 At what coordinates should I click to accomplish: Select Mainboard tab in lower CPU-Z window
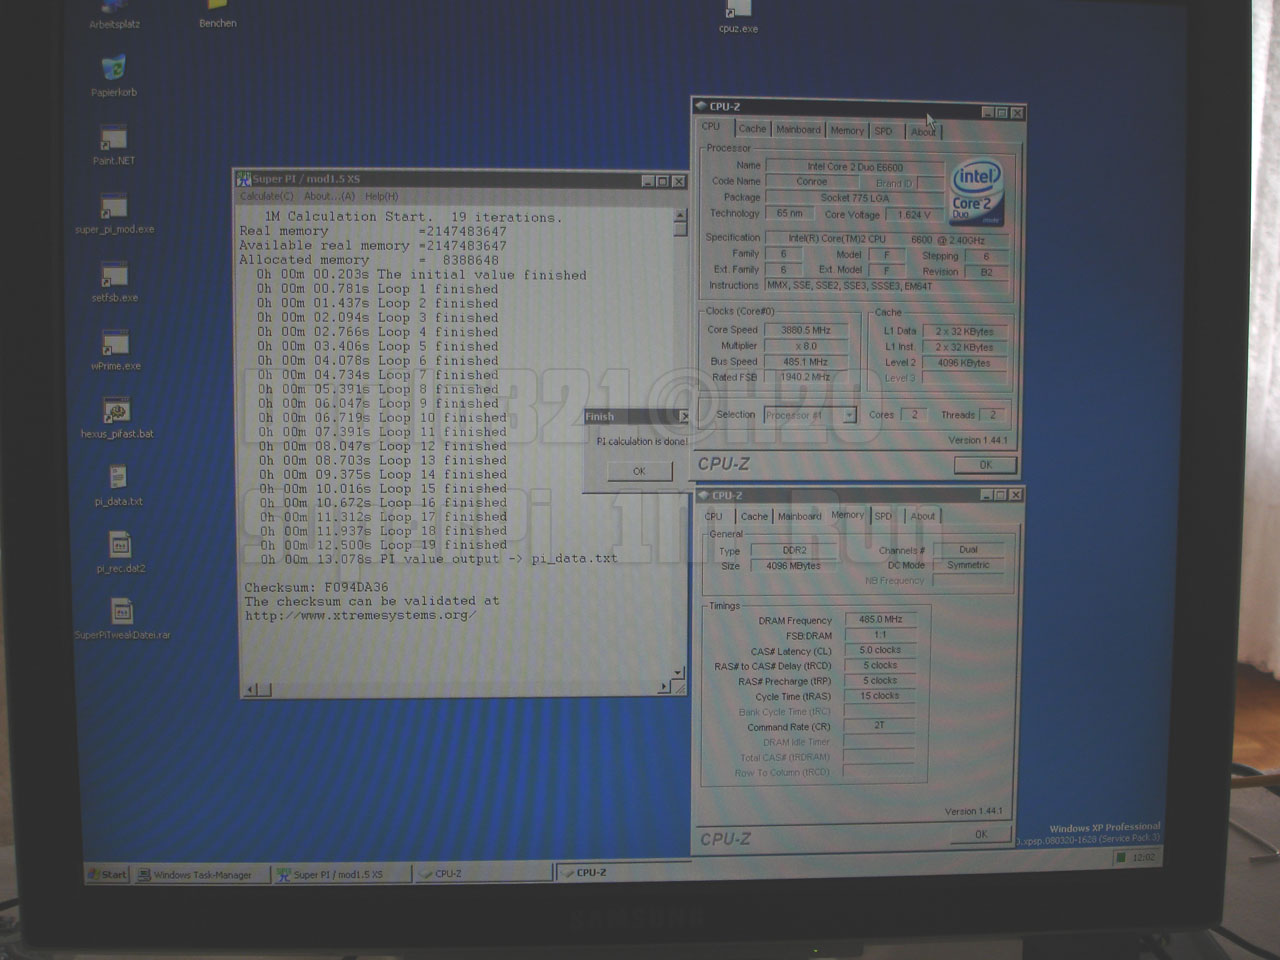pyautogui.click(x=800, y=516)
